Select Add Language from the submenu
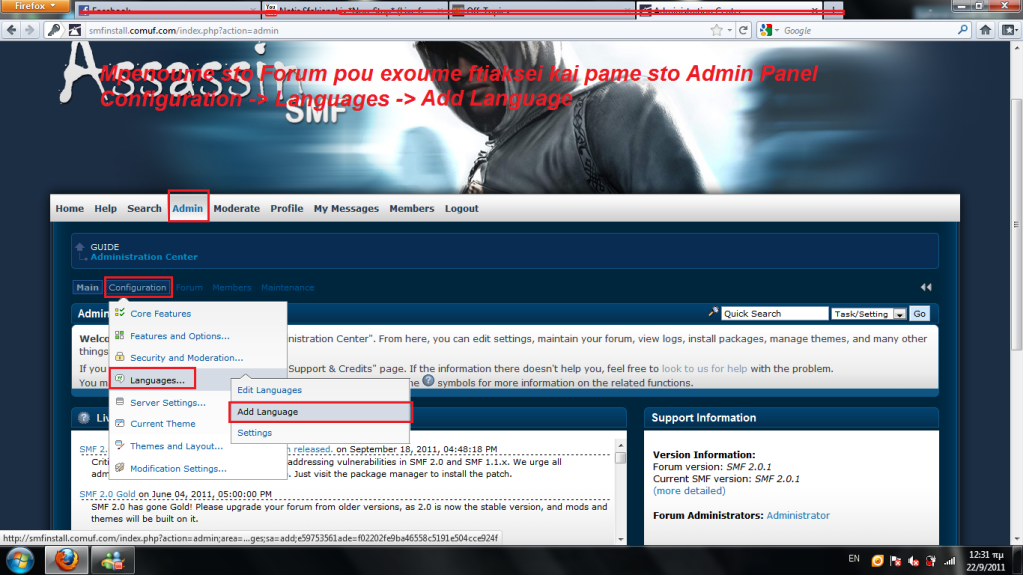 [268, 412]
